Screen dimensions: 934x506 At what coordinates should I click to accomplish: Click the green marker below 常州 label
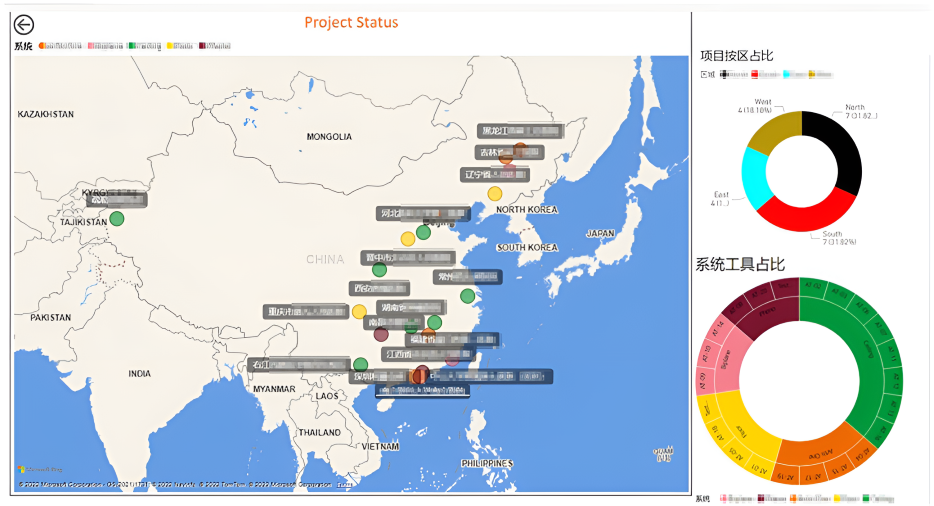467,296
